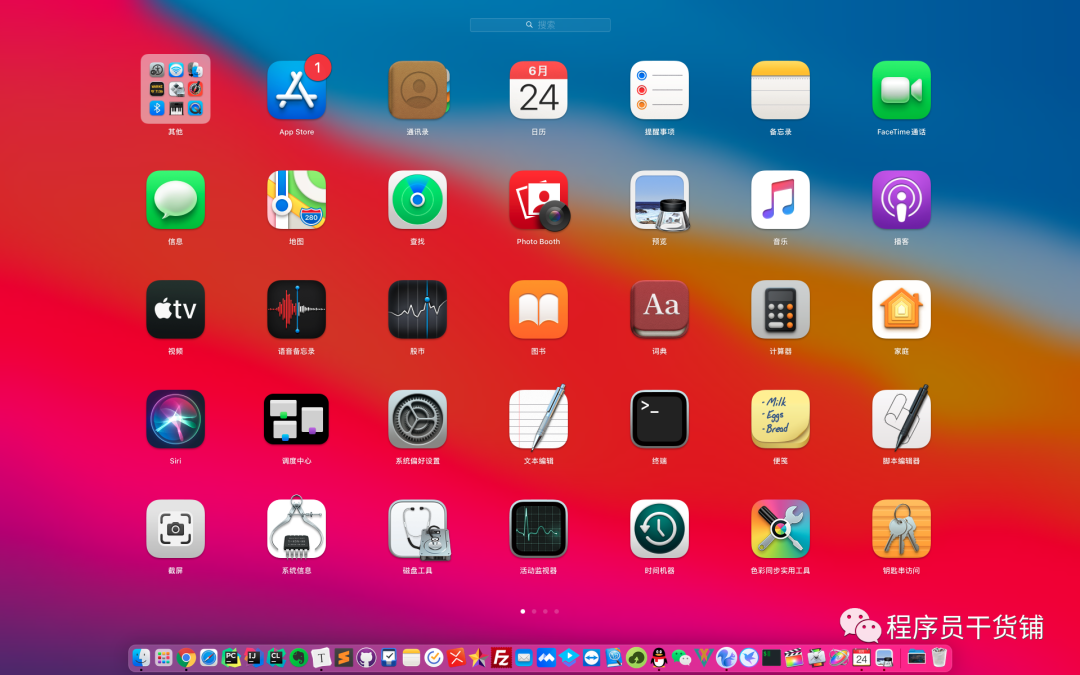1080x675 pixels.
Task: Open the Terminal (终端) app in Launchpad
Action: tap(659, 419)
